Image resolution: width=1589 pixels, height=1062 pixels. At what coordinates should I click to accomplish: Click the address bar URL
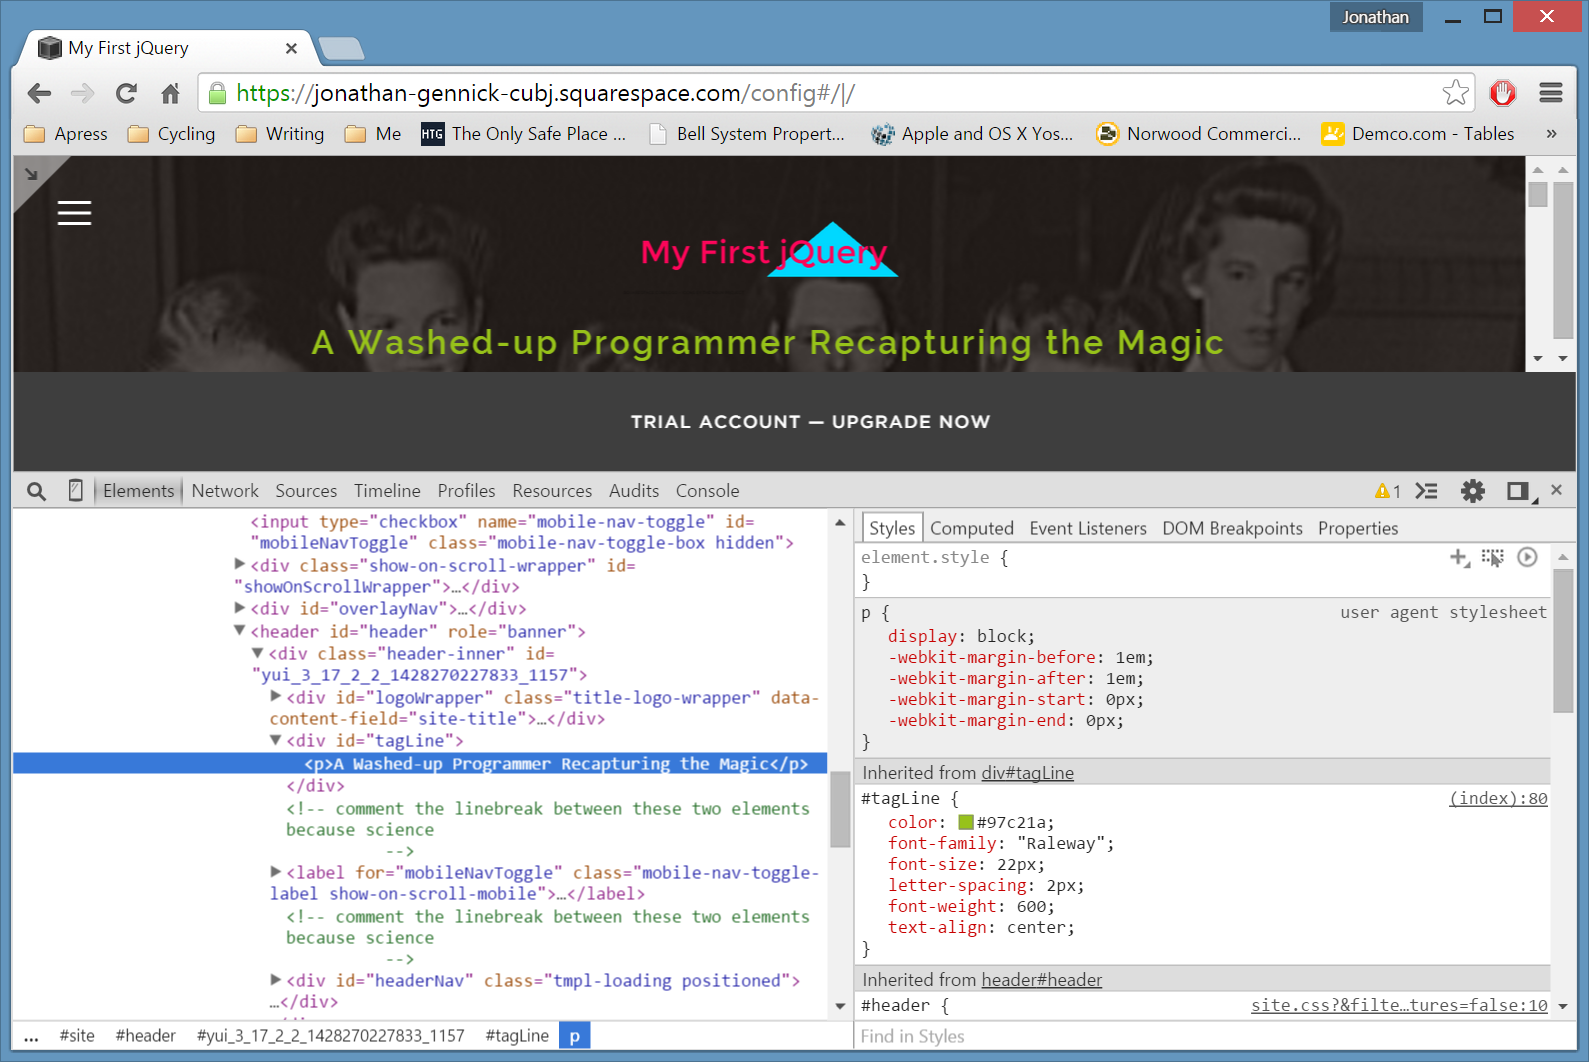pos(545,93)
